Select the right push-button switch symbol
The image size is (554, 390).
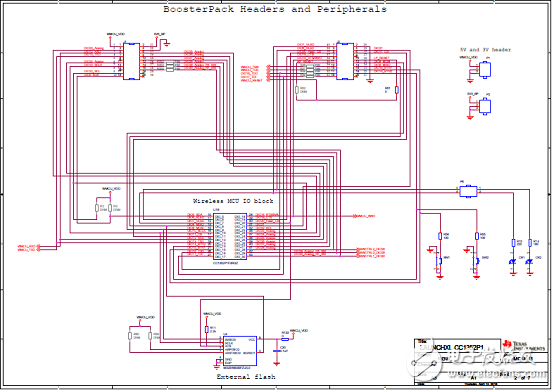point(476,261)
